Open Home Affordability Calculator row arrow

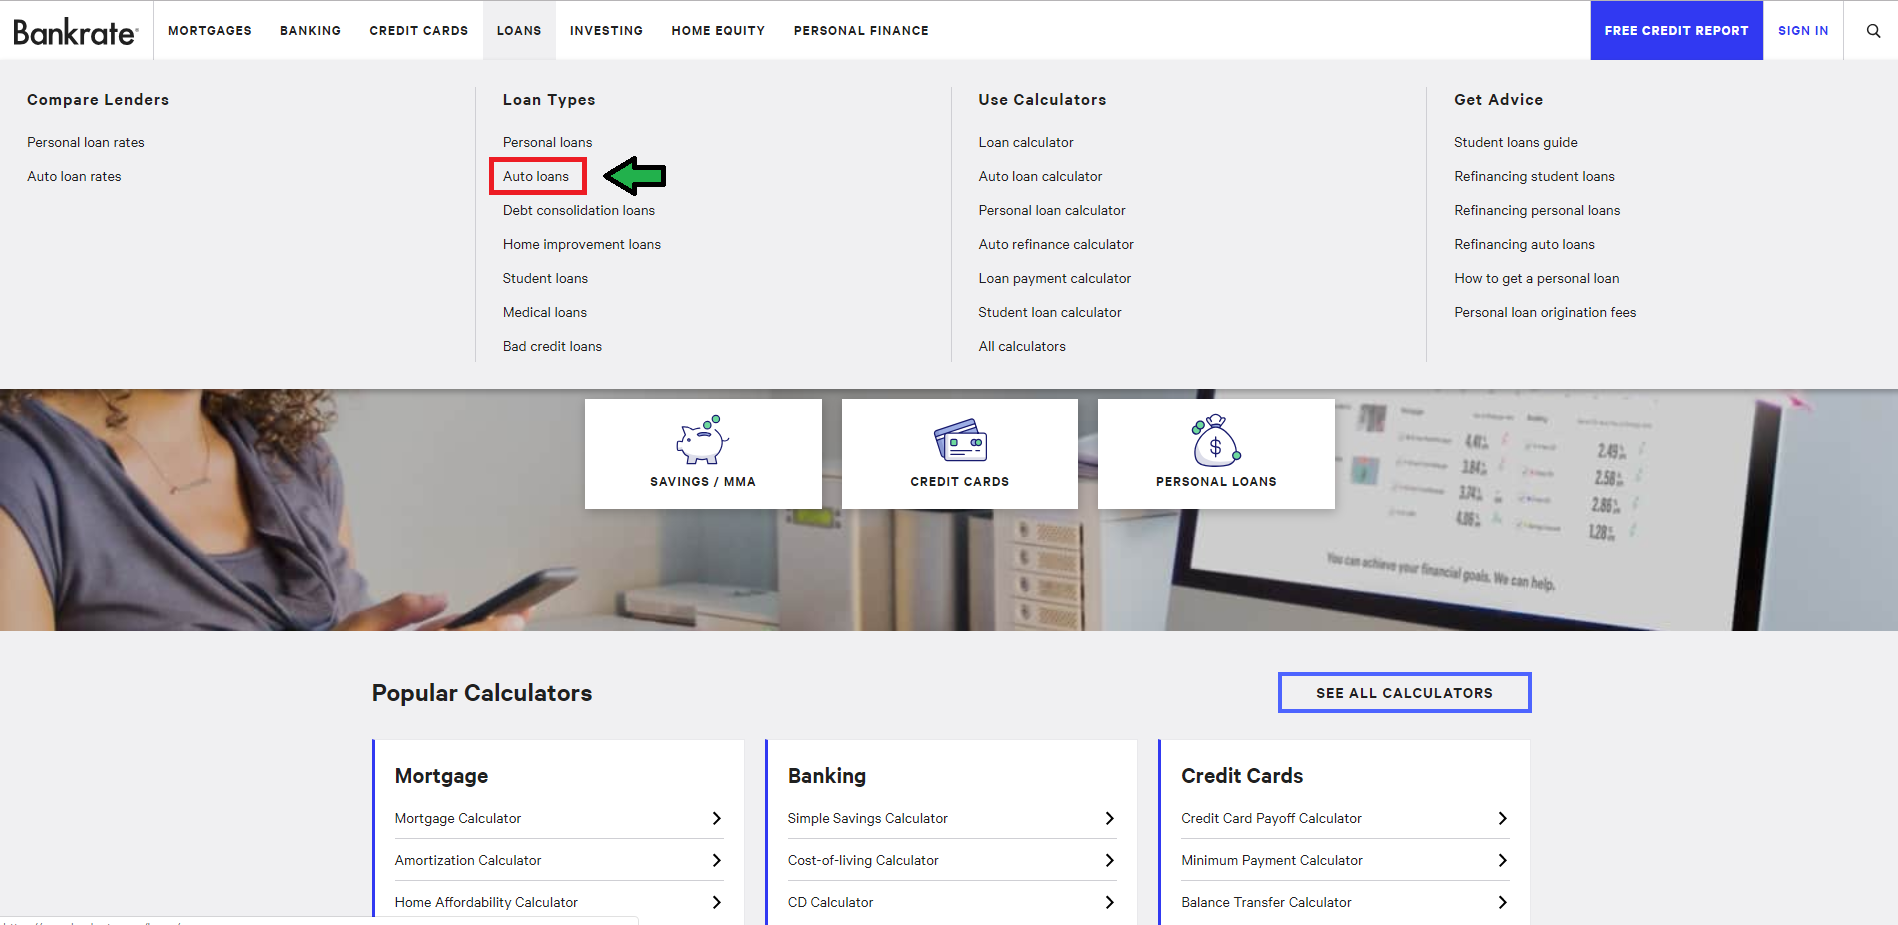pos(716,902)
